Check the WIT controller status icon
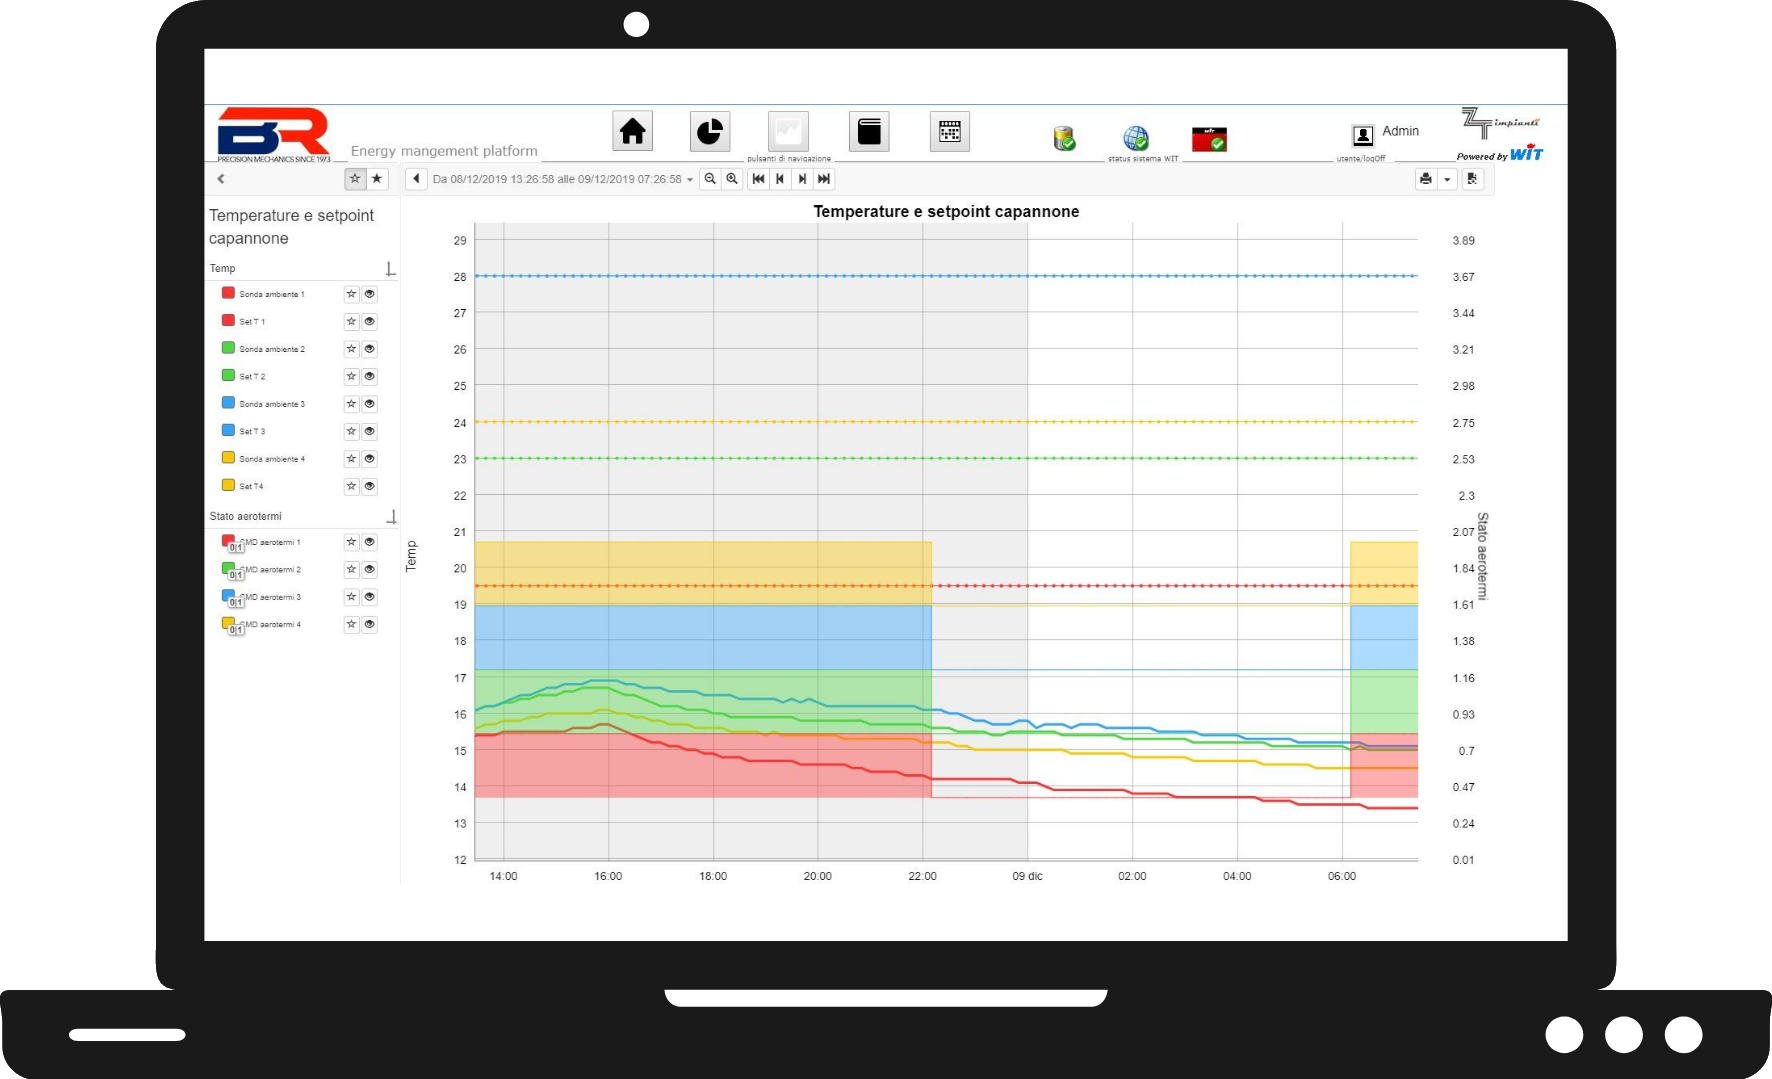This screenshot has width=1772, height=1079. point(1209,139)
